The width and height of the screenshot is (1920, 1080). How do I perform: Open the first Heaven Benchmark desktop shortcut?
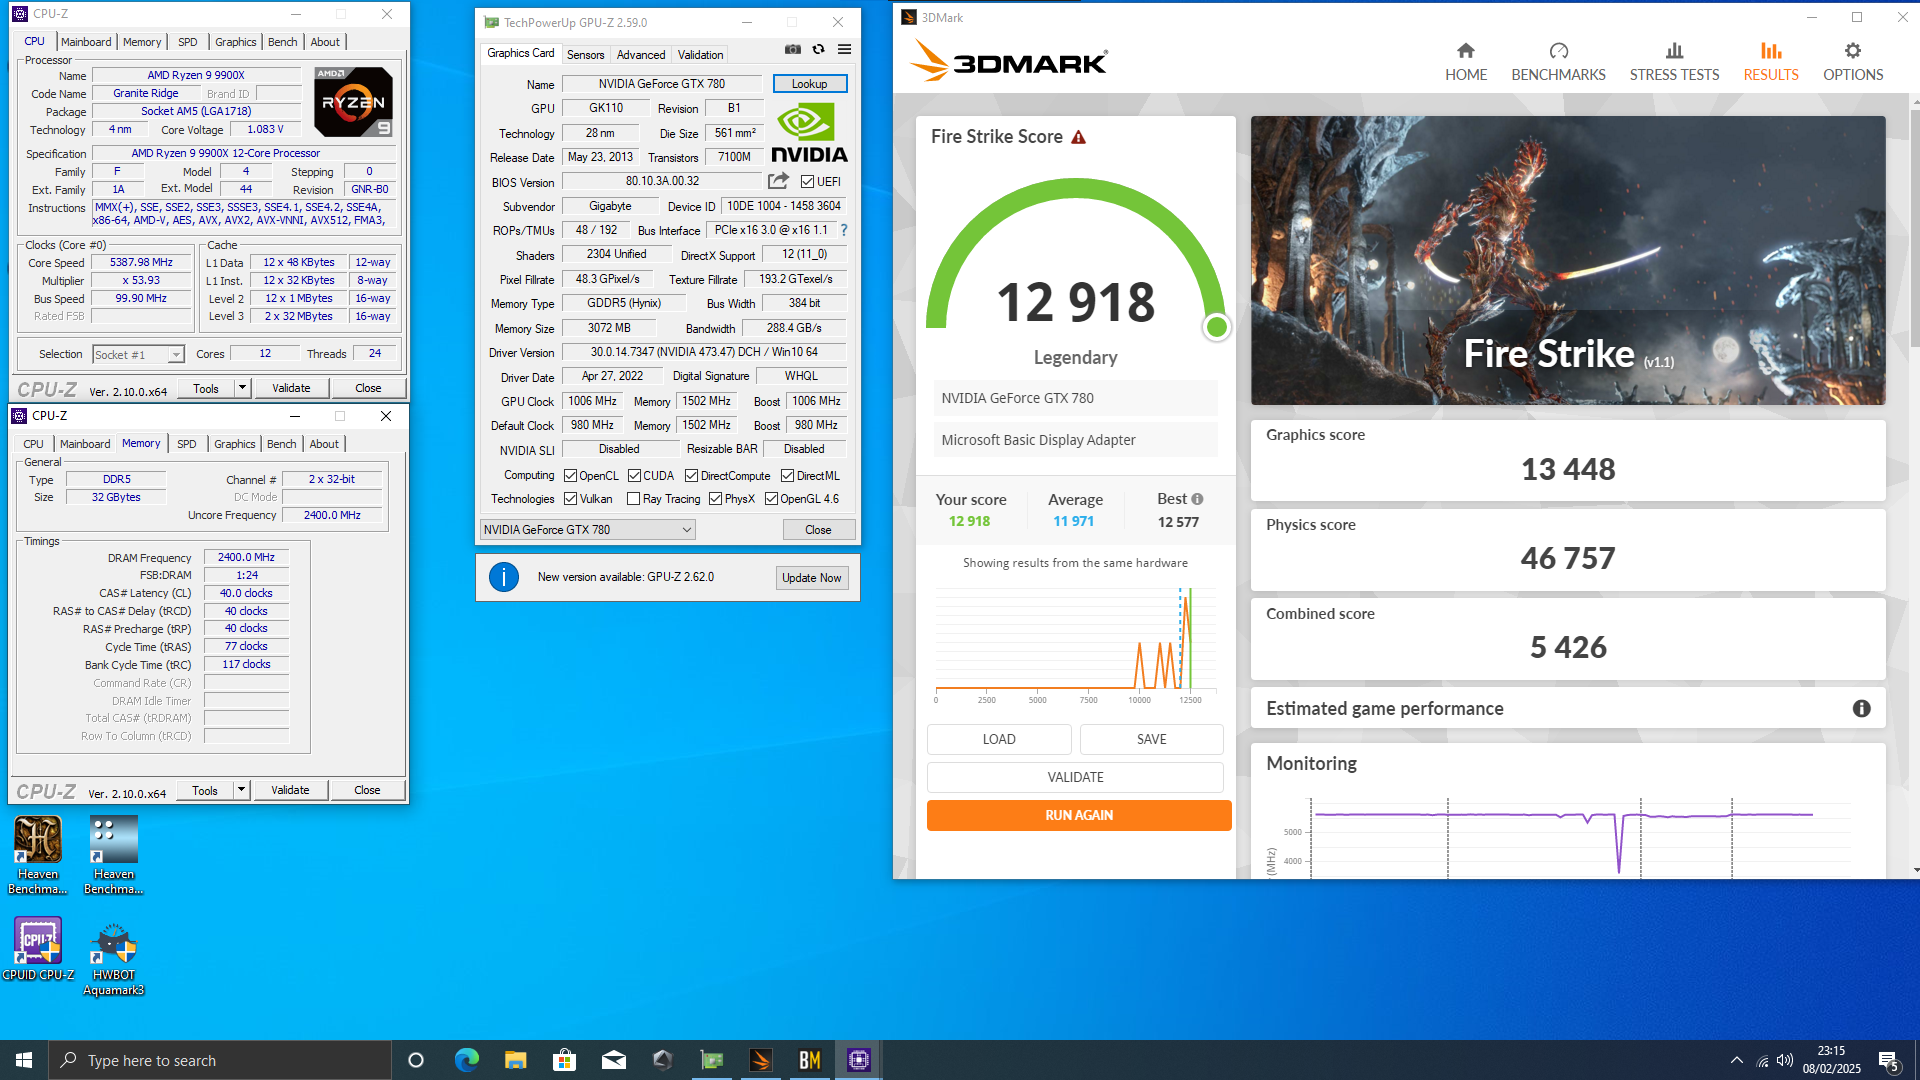click(38, 855)
